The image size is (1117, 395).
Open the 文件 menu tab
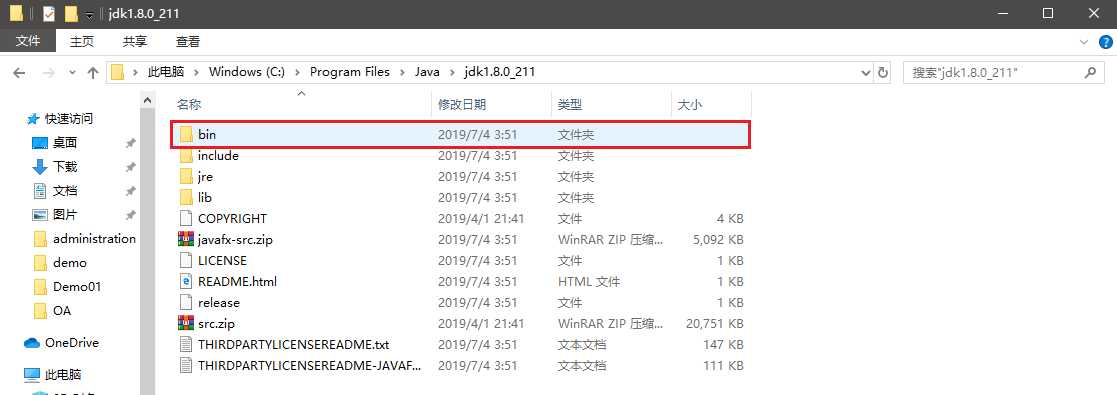tap(28, 42)
